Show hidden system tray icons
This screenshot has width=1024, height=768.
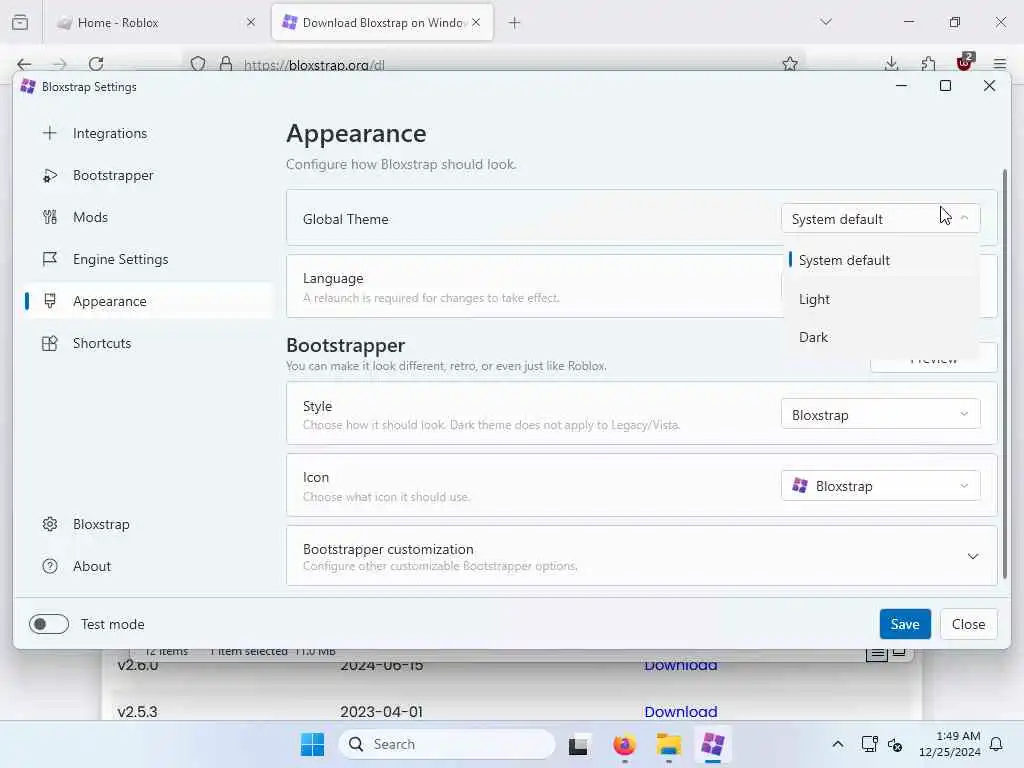838,744
